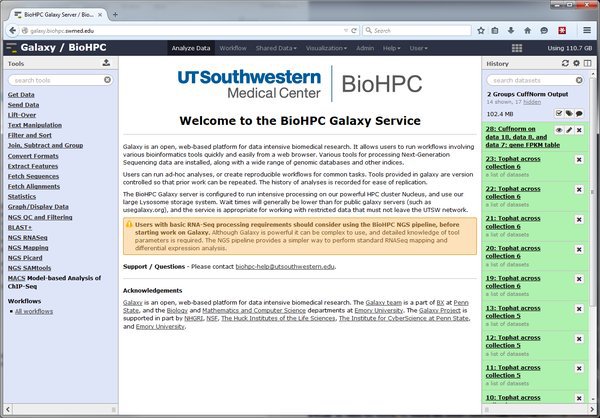Open the Help dropdown menu
The image size is (600, 418).
[391, 48]
